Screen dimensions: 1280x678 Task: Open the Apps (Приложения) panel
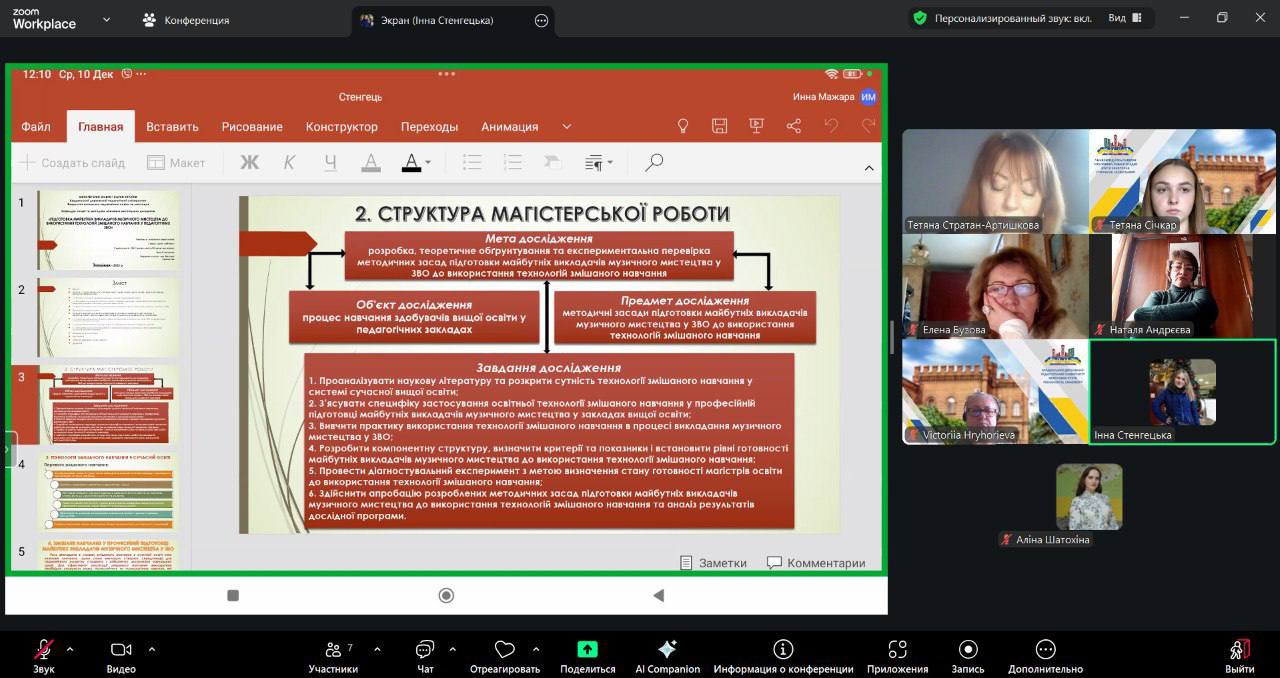[x=897, y=656]
